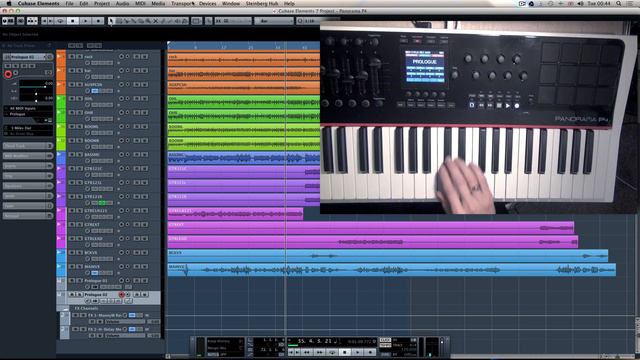Toggle the Auto-Scroll button in toolbar

(196, 21)
